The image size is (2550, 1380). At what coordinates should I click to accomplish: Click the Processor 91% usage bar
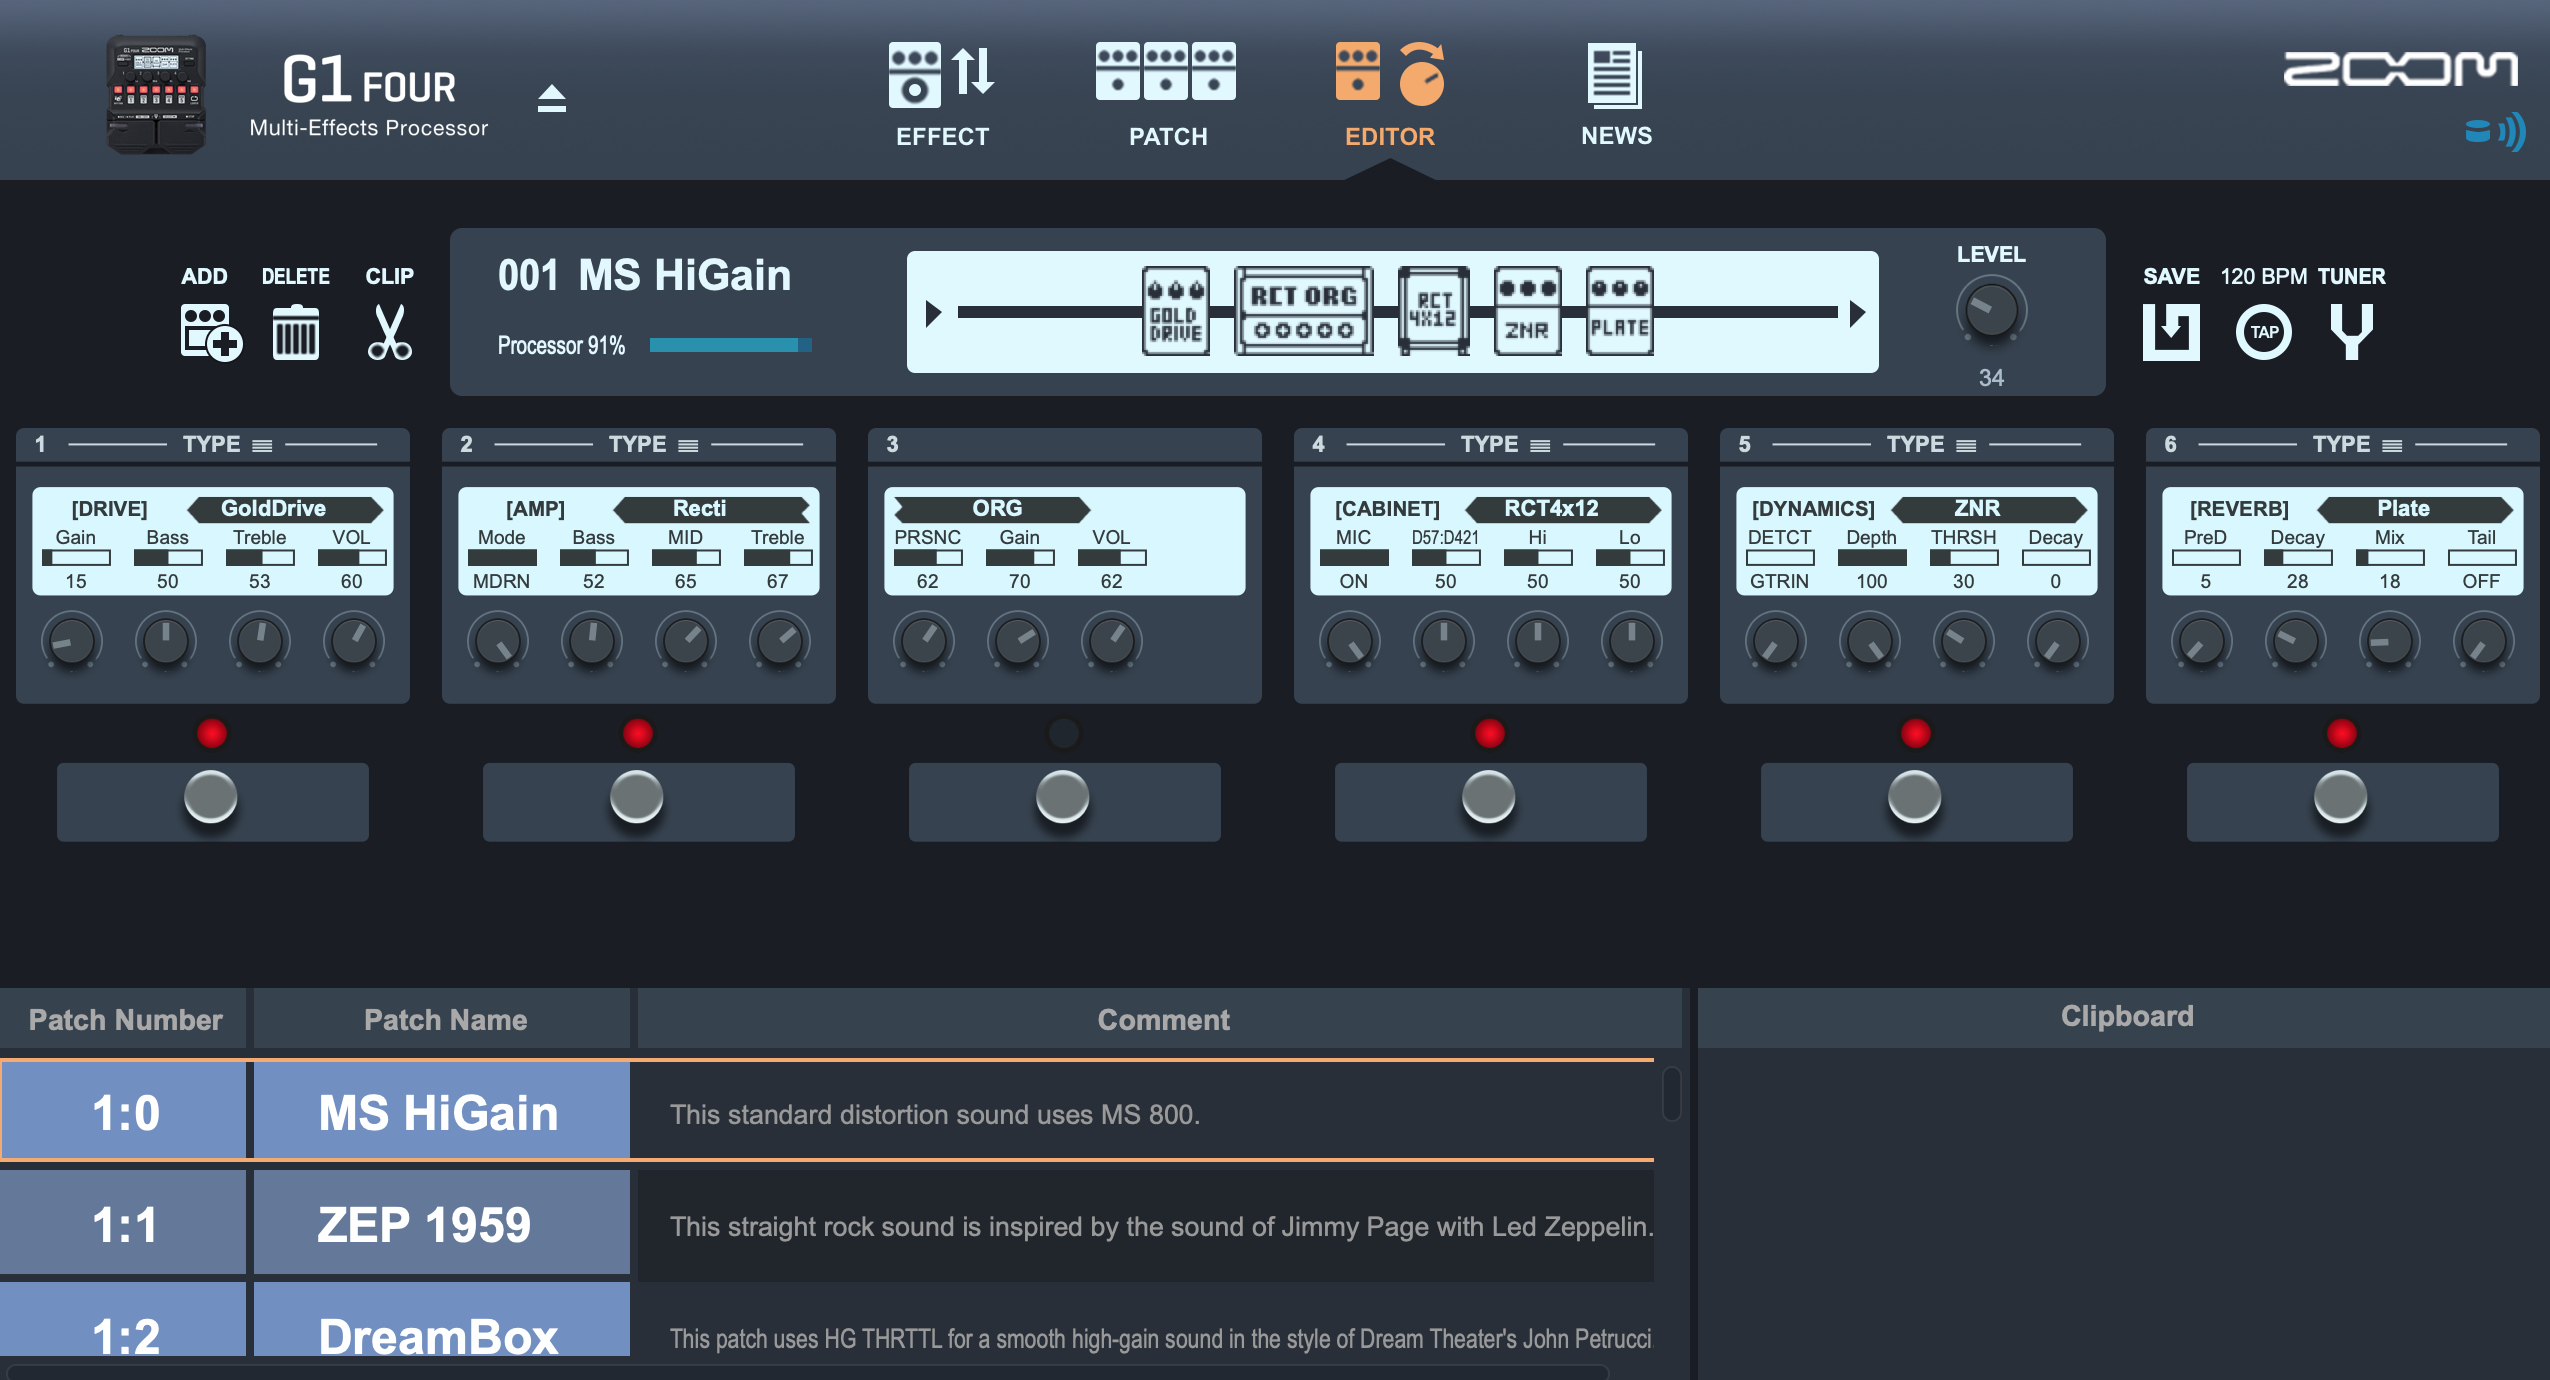tap(730, 345)
